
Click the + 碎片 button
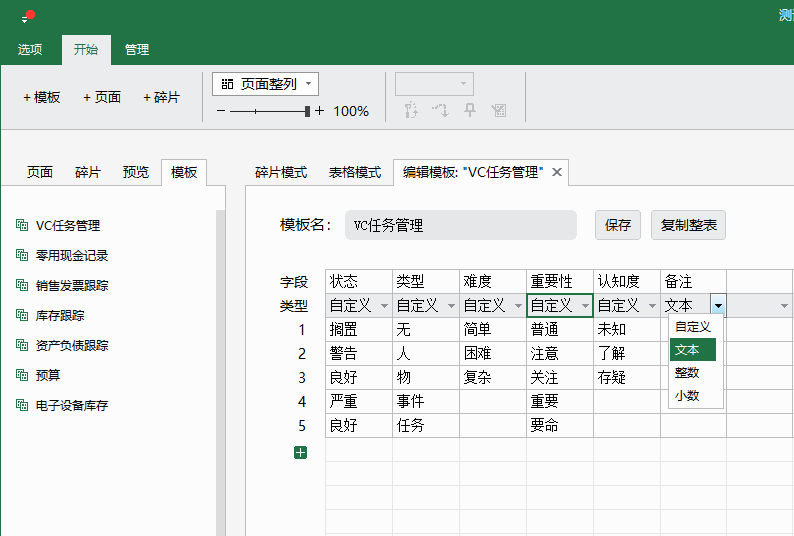pyautogui.click(x=162, y=97)
